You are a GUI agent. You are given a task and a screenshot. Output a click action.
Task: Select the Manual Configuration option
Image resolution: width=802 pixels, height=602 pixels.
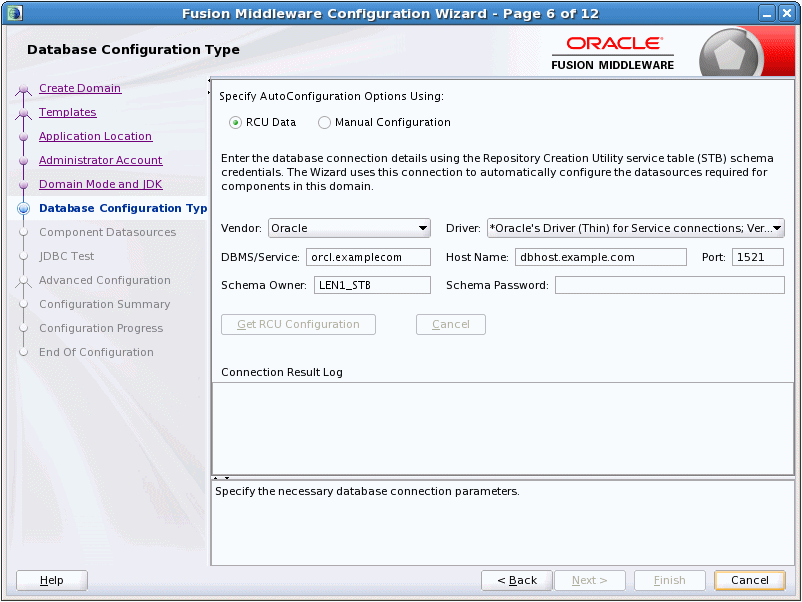coord(324,123)
